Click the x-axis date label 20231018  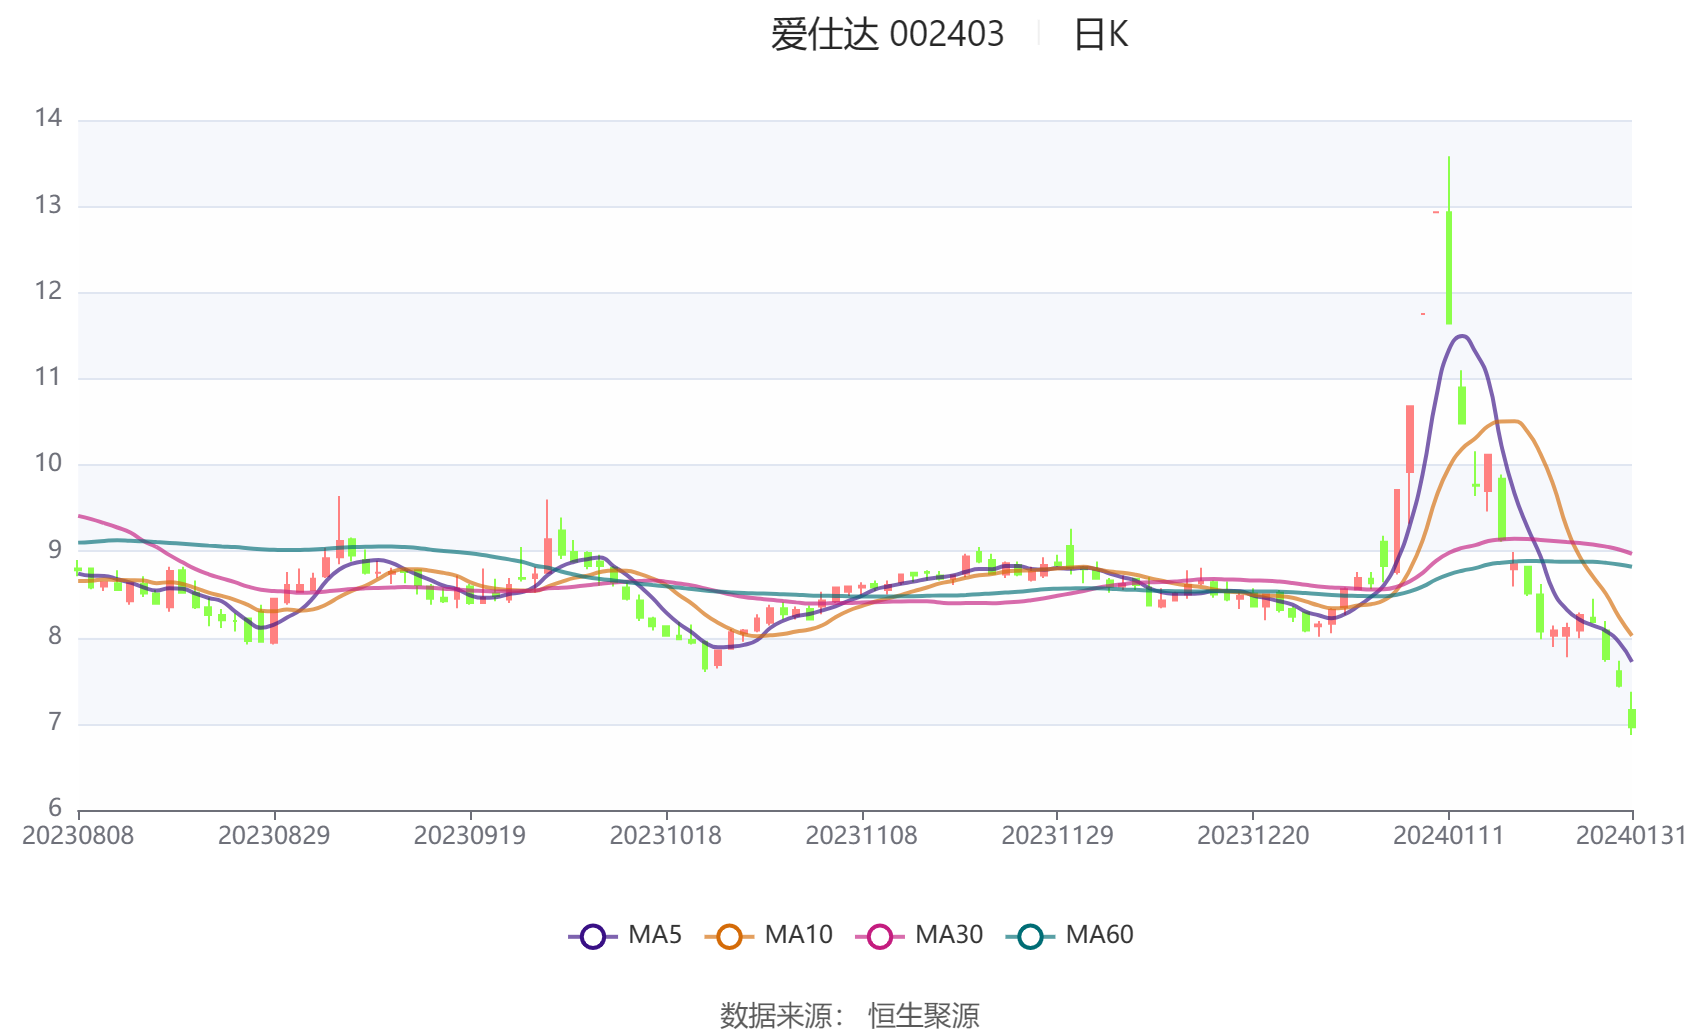(x=666, y=836)
